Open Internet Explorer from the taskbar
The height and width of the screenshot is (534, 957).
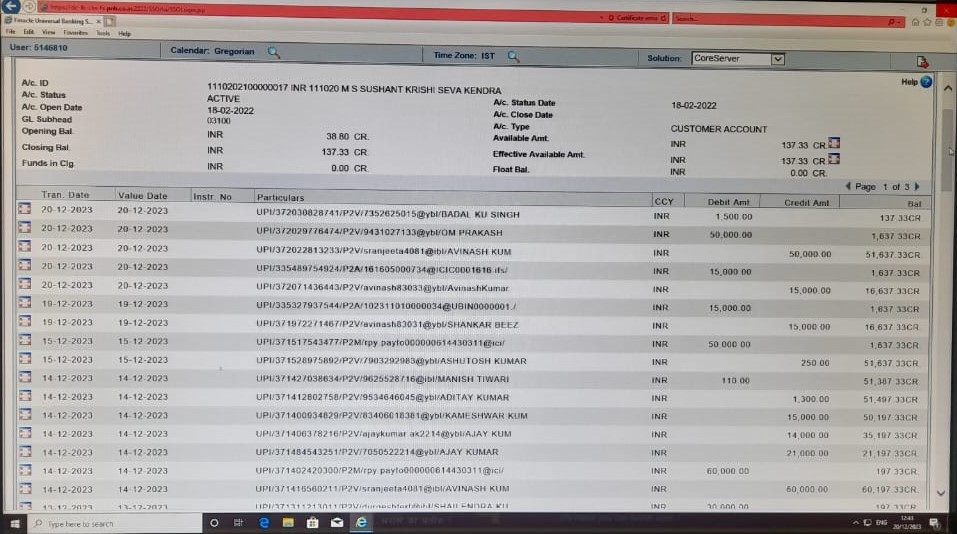pos(360,523)
